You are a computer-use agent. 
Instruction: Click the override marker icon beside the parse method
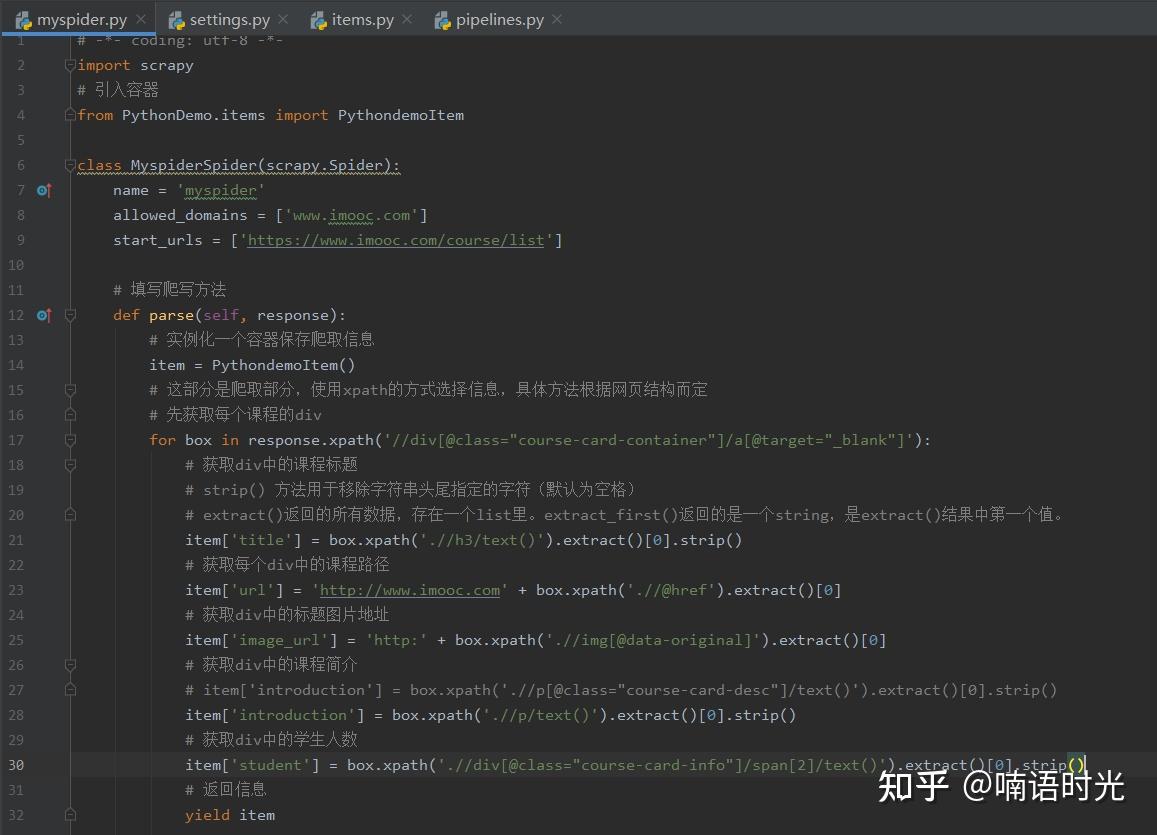pyautogui.click(x=44, y=315)
